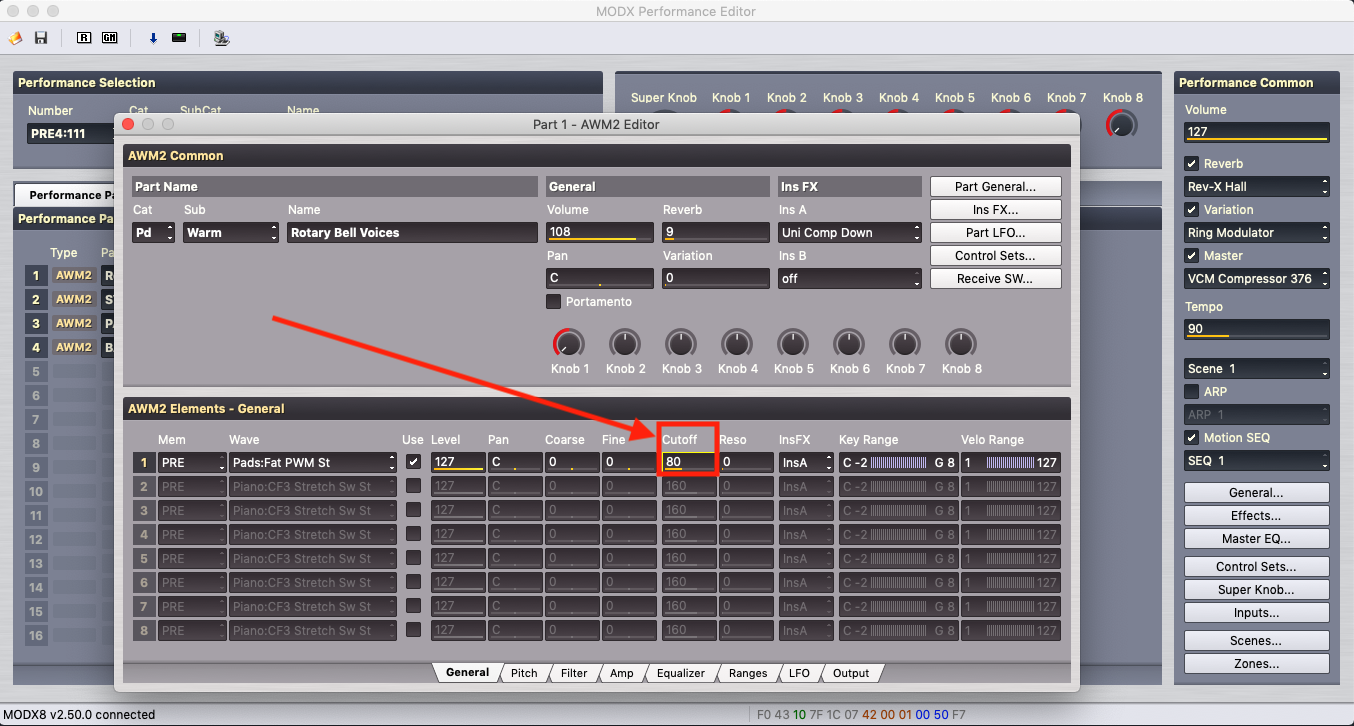The image size is (1354, 726).
Task: Switch to the Filter tab
Action: click(574, 673)
